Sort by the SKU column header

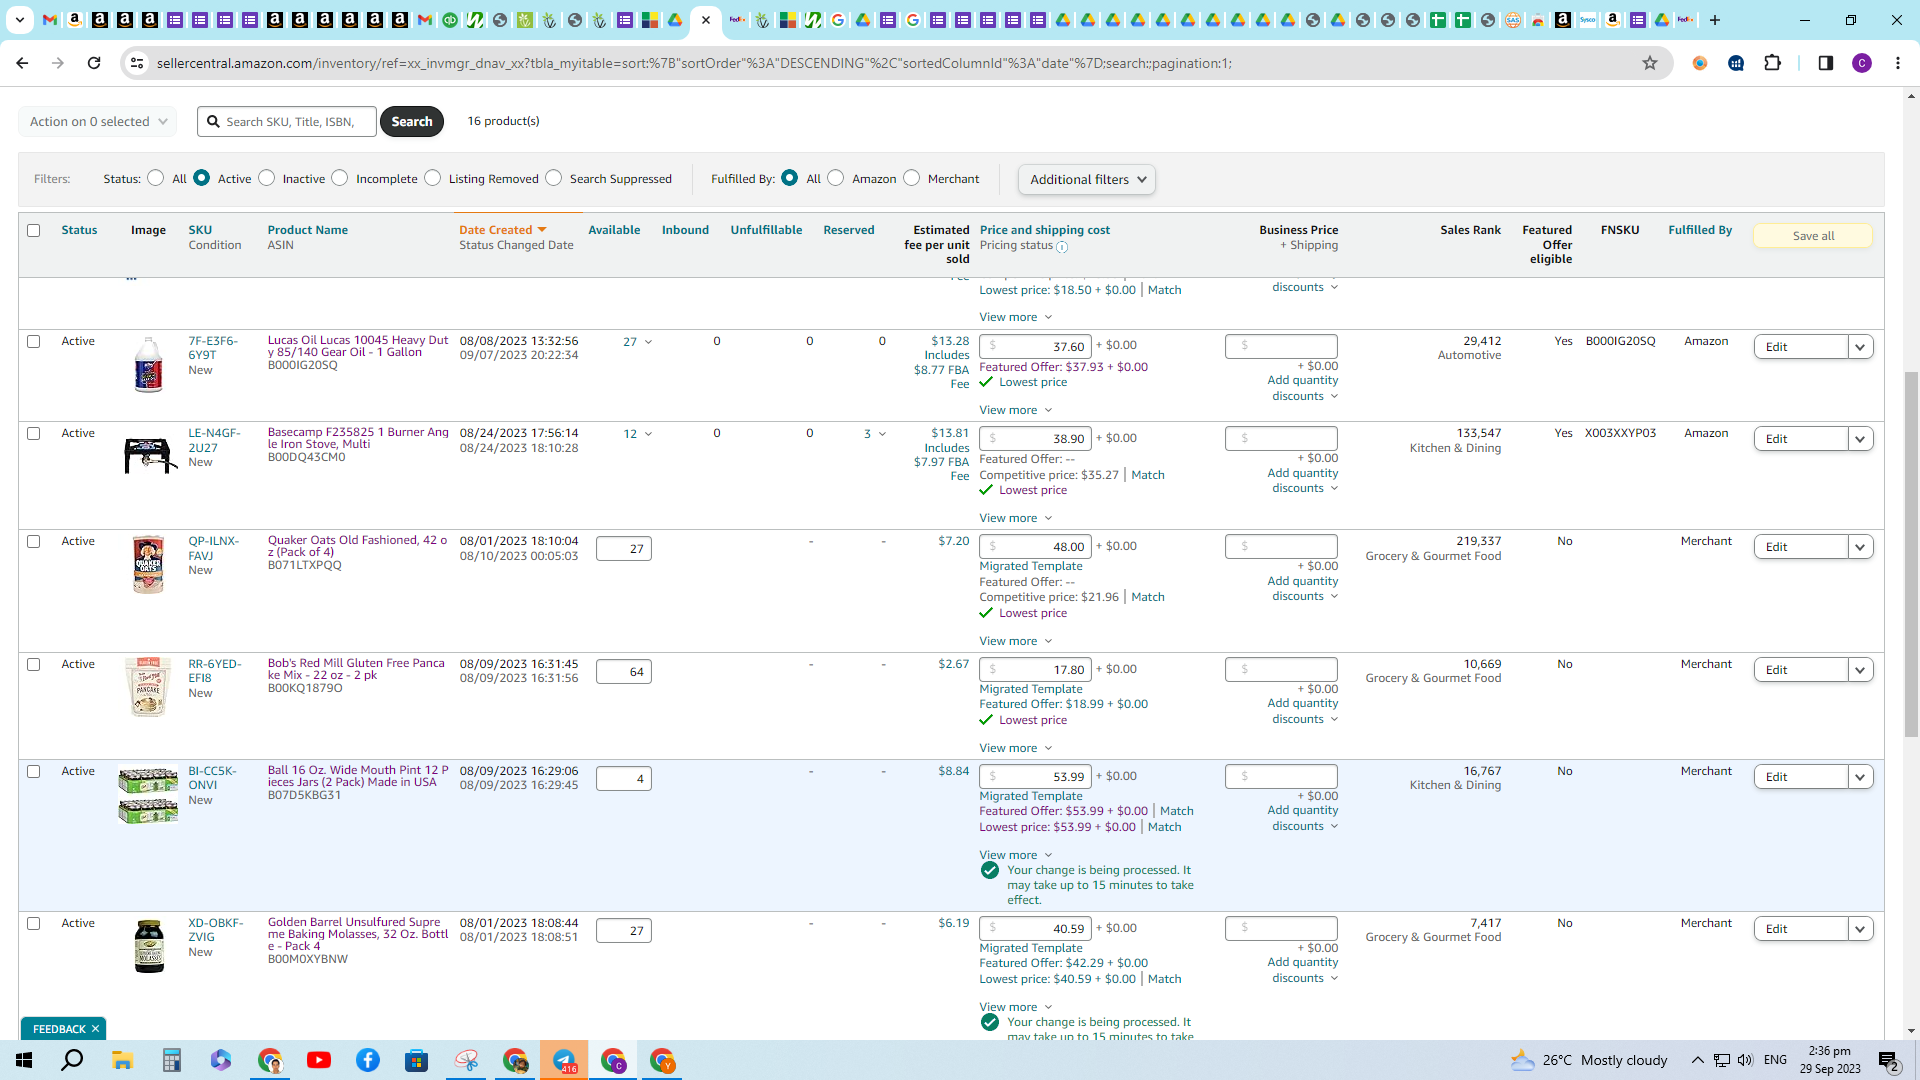pyautogui.click(x=200, y=230)
